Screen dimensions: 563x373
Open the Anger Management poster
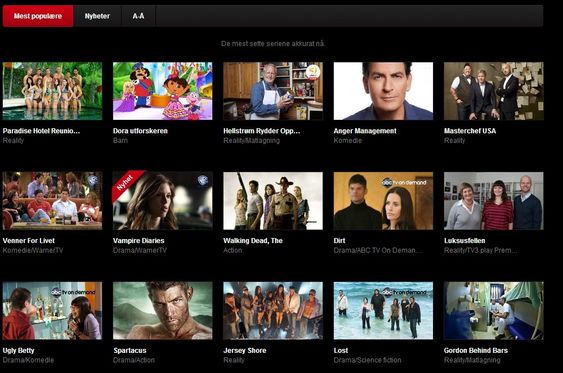tap(383, 91)
